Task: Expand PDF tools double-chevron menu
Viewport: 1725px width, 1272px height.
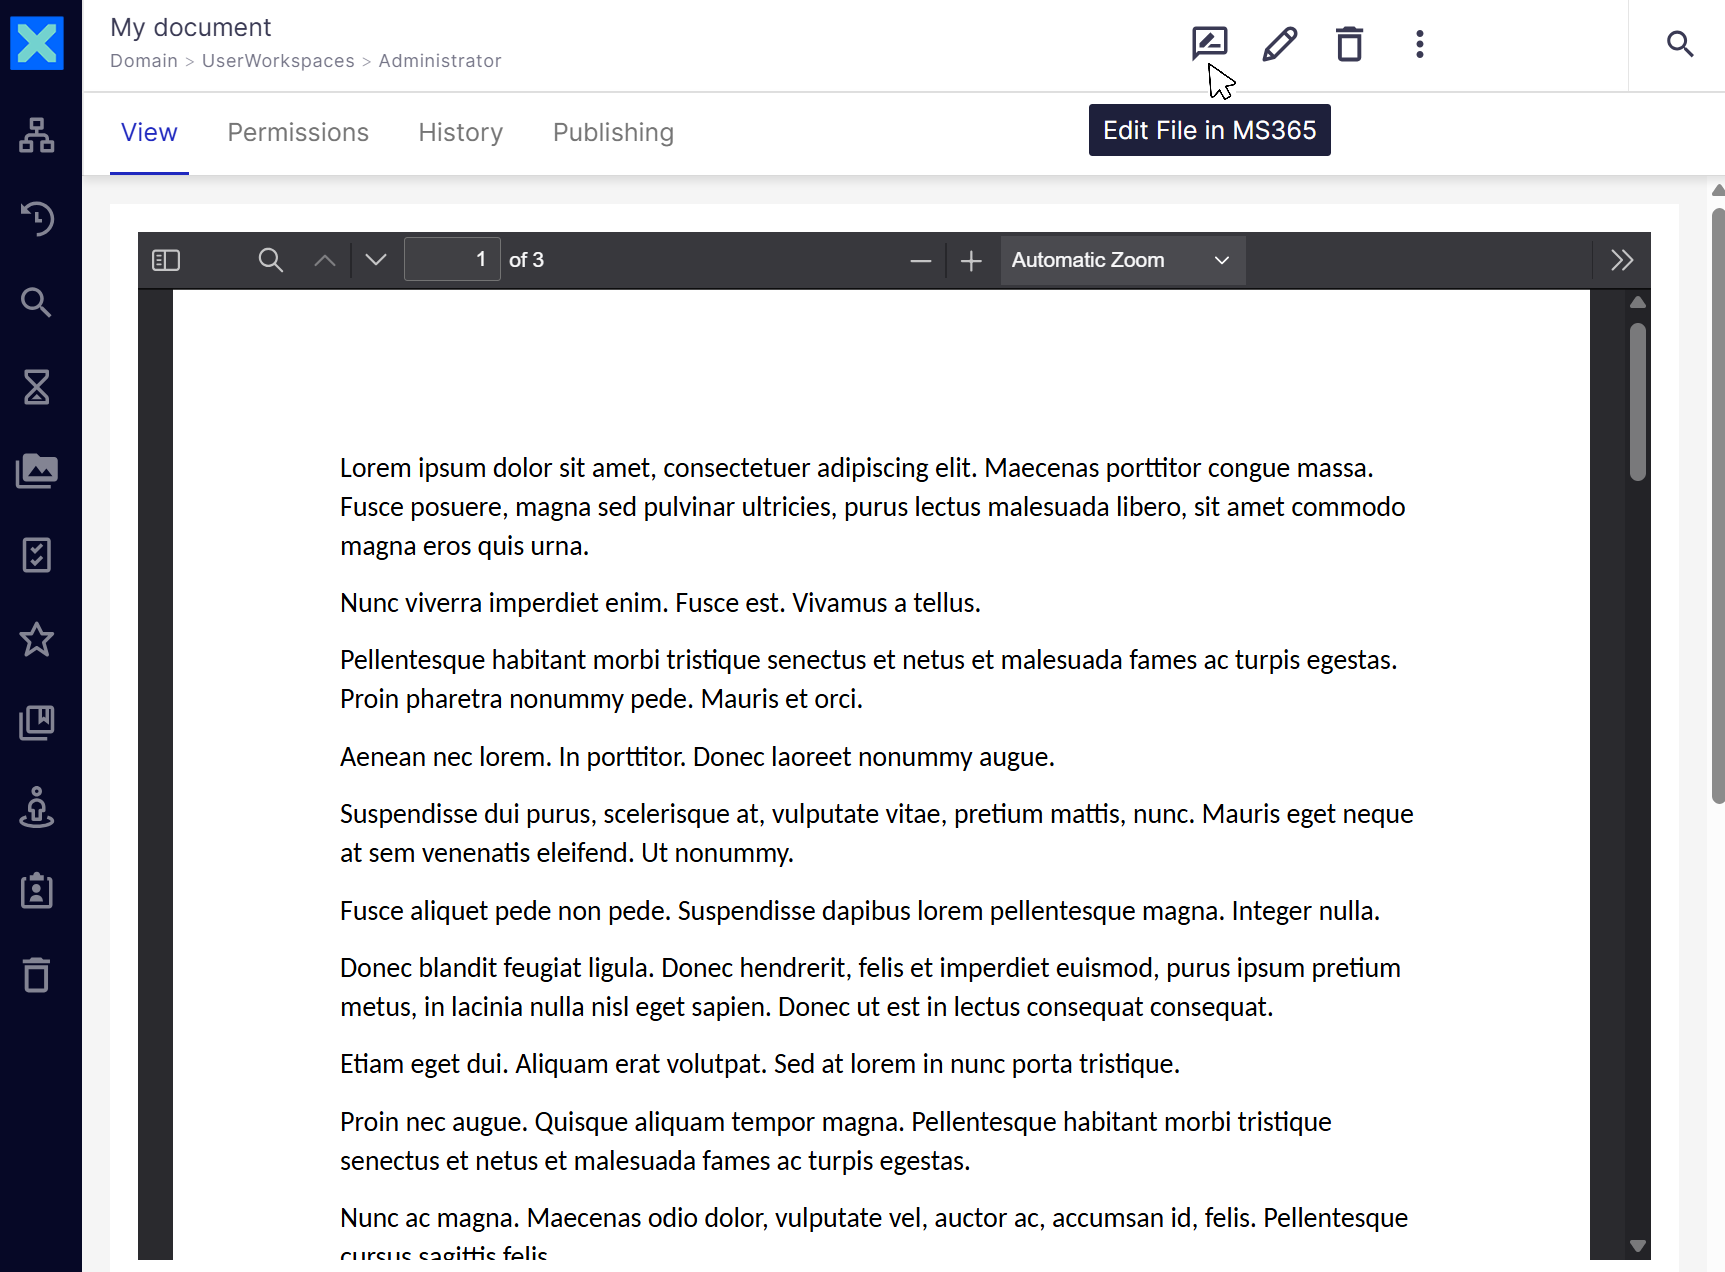Action: tap(1621, 261)
